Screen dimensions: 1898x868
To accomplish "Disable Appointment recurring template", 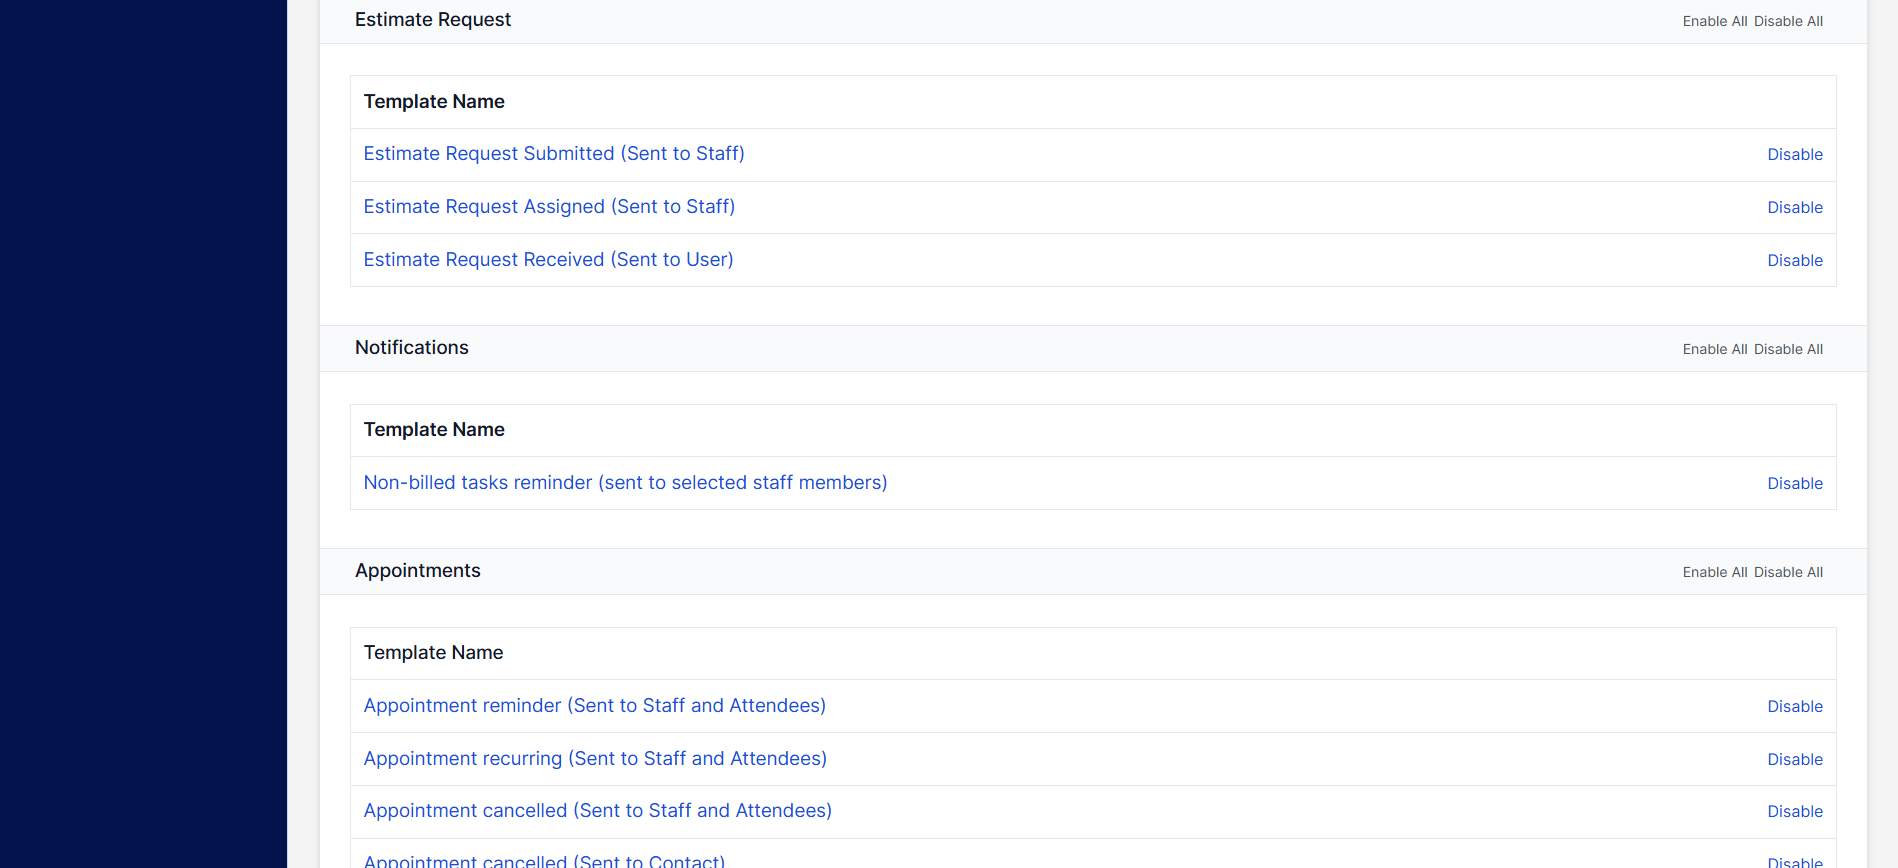I will pyautogui.click(x=1795, y=760).
